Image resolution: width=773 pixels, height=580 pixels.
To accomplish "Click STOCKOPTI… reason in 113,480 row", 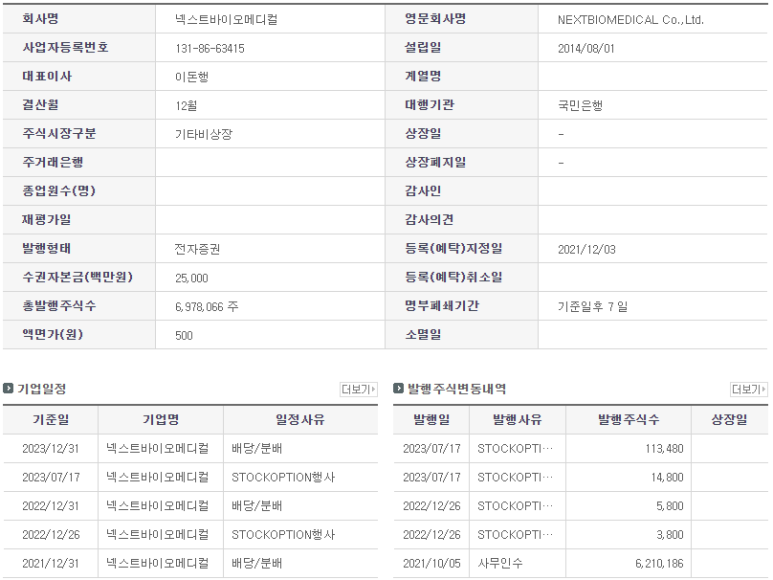I will point(515,448).
